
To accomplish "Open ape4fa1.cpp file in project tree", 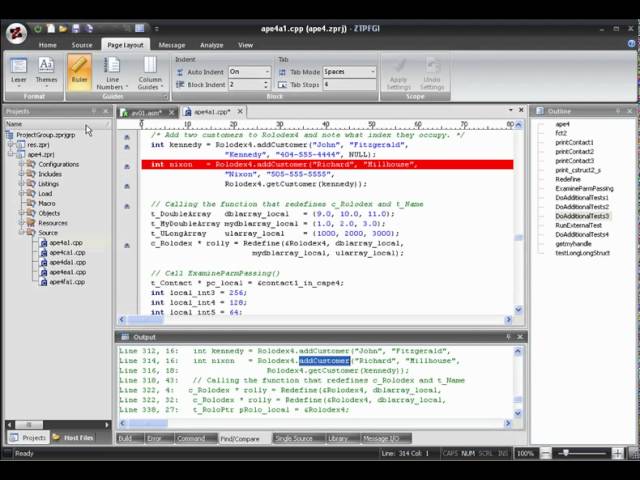I will 67,282.
